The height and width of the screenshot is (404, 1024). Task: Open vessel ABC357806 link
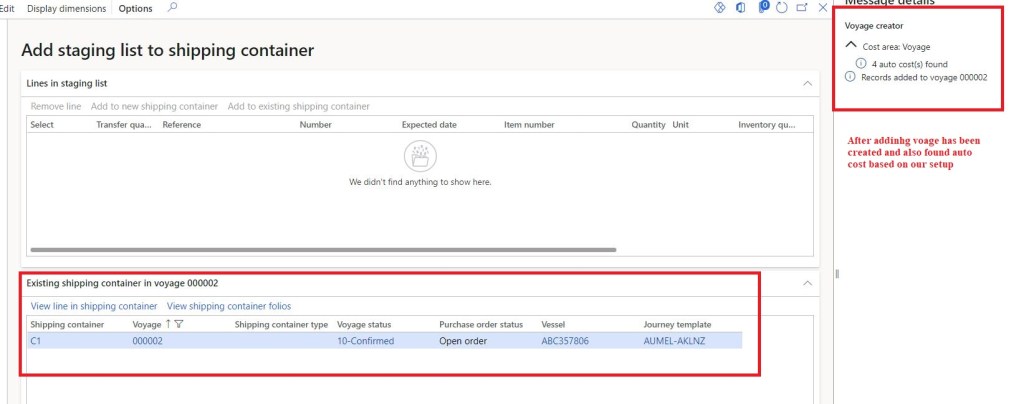566,341
